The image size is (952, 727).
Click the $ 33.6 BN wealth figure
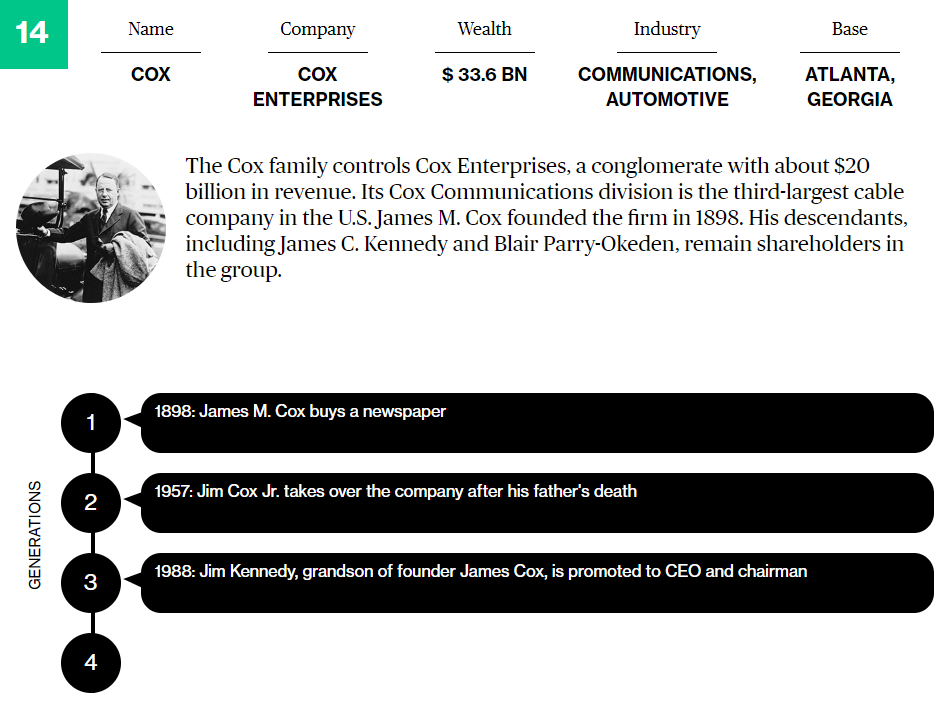[484, 75]
